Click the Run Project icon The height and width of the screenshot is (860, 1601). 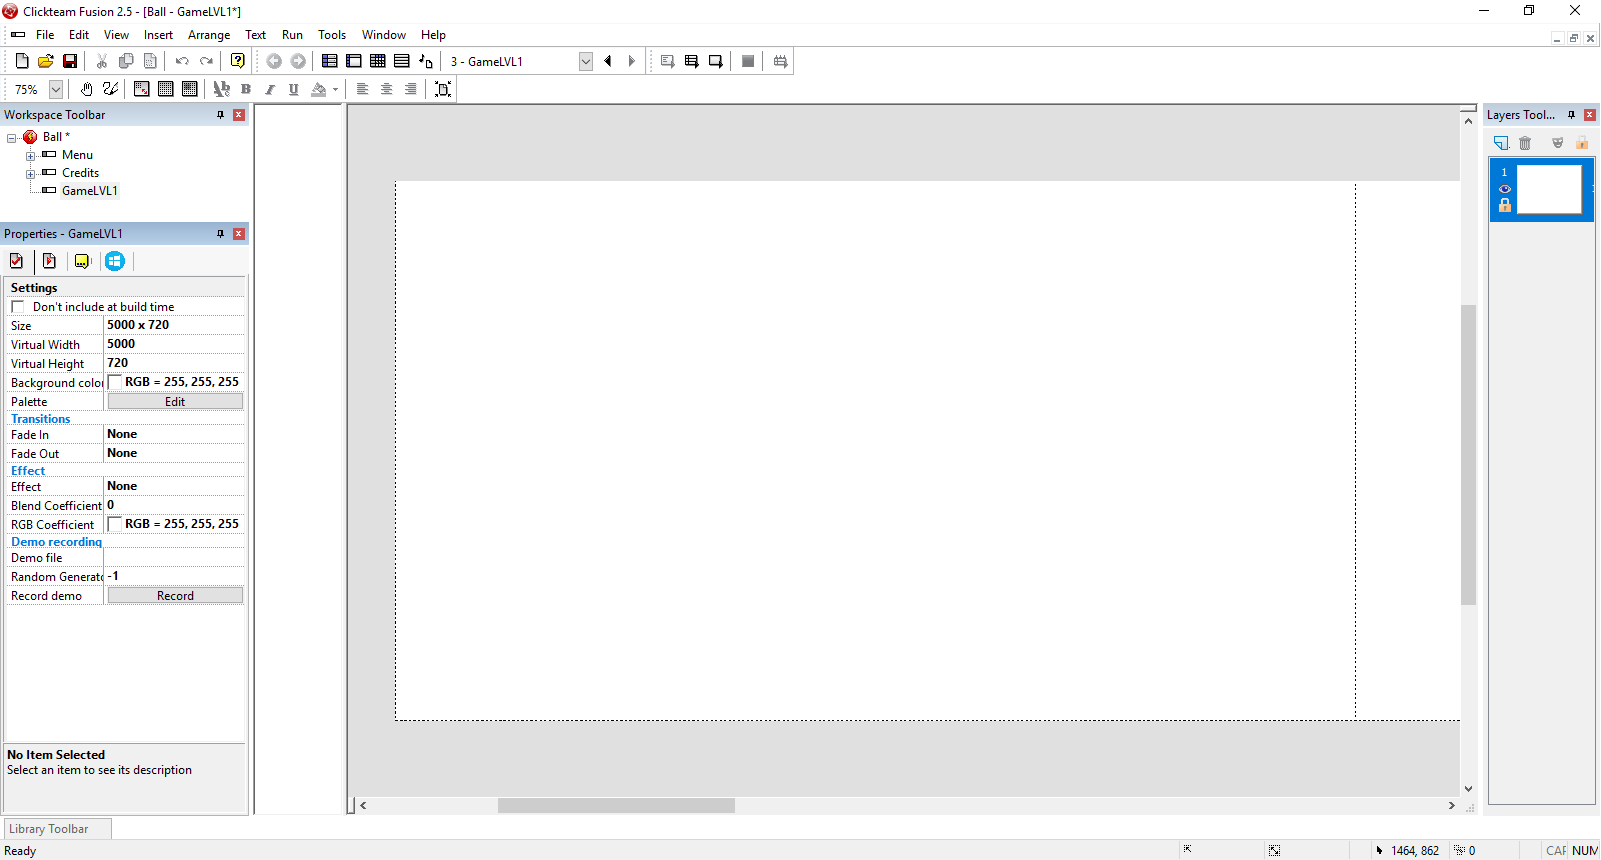point(667,61)
